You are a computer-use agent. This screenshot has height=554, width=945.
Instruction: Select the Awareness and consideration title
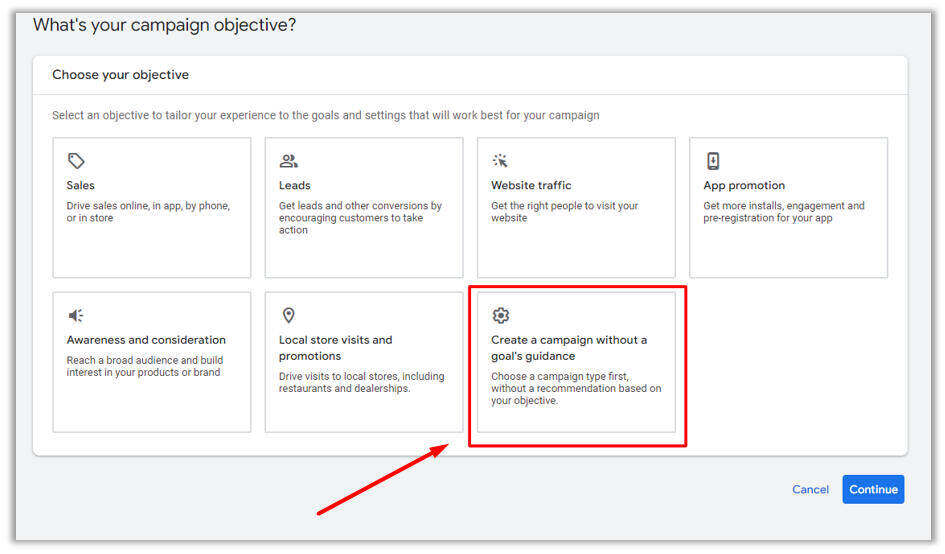(x=146, y=340)
